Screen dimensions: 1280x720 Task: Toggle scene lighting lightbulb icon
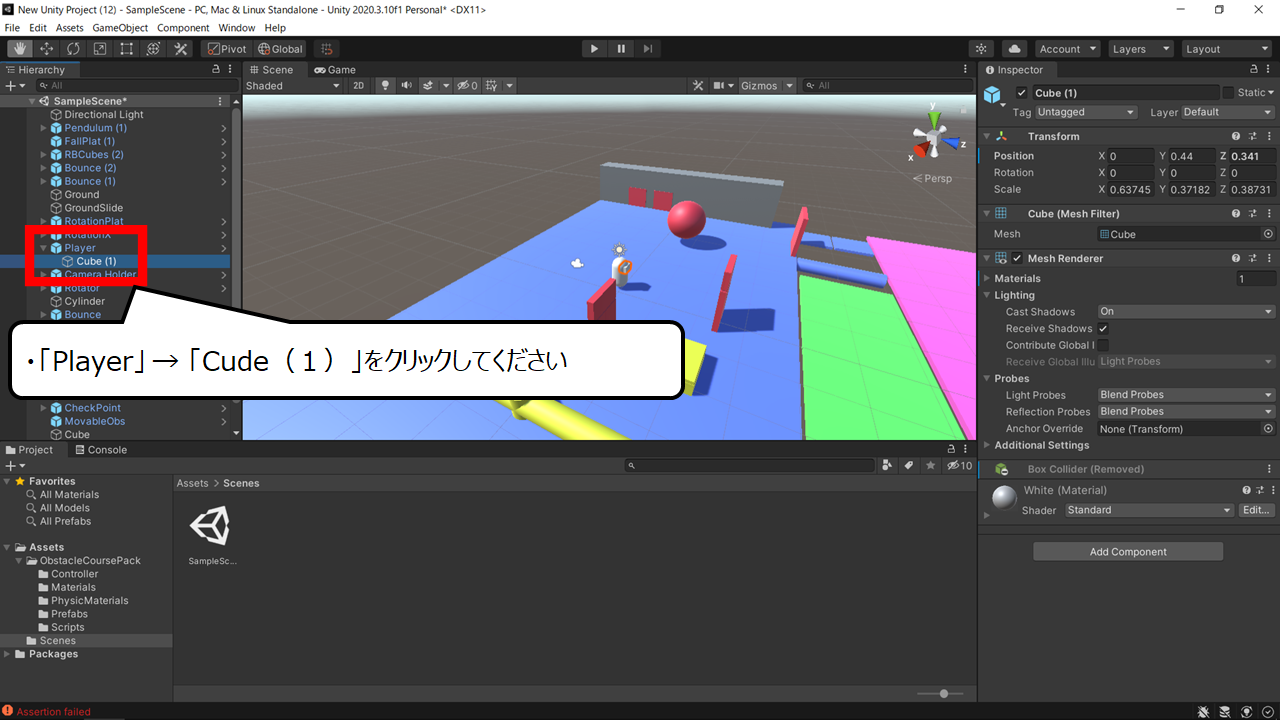385,86
